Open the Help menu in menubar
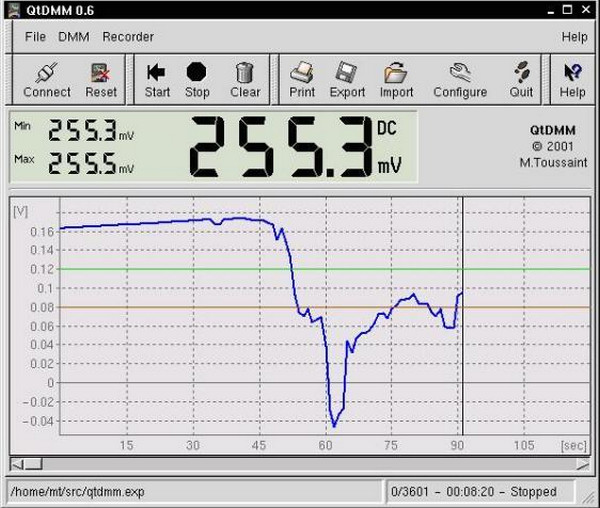The width and height of the screenshot is (600, 508). (x=574, y=37)
